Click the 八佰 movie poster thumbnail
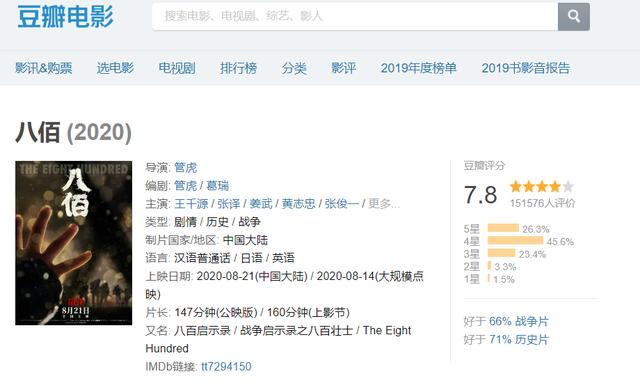Screen dimensions: 640x390 [x=73, y=243]
